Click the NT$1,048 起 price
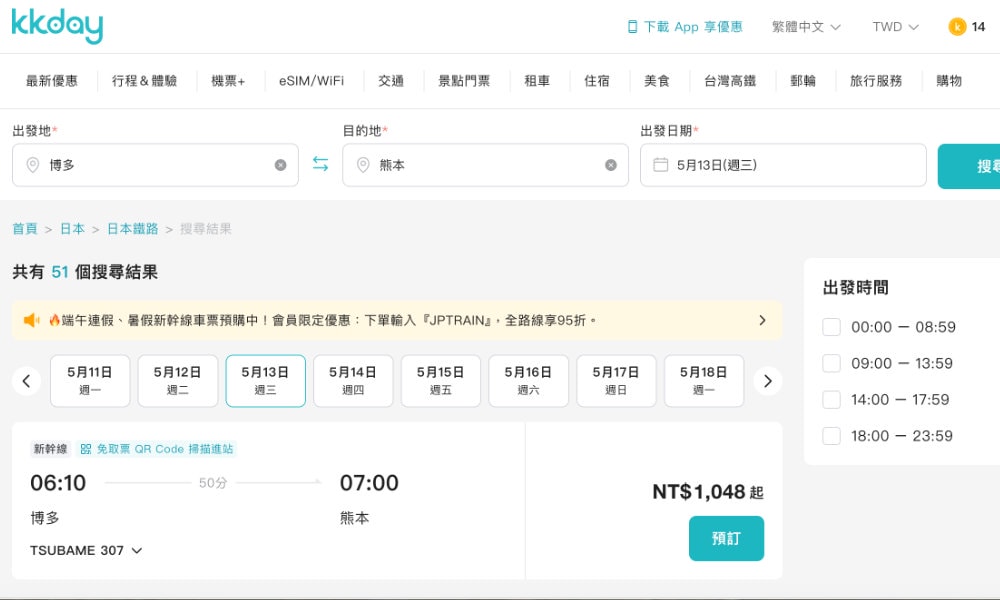This screenshot has height=600, width=1000. click(708, 492)
